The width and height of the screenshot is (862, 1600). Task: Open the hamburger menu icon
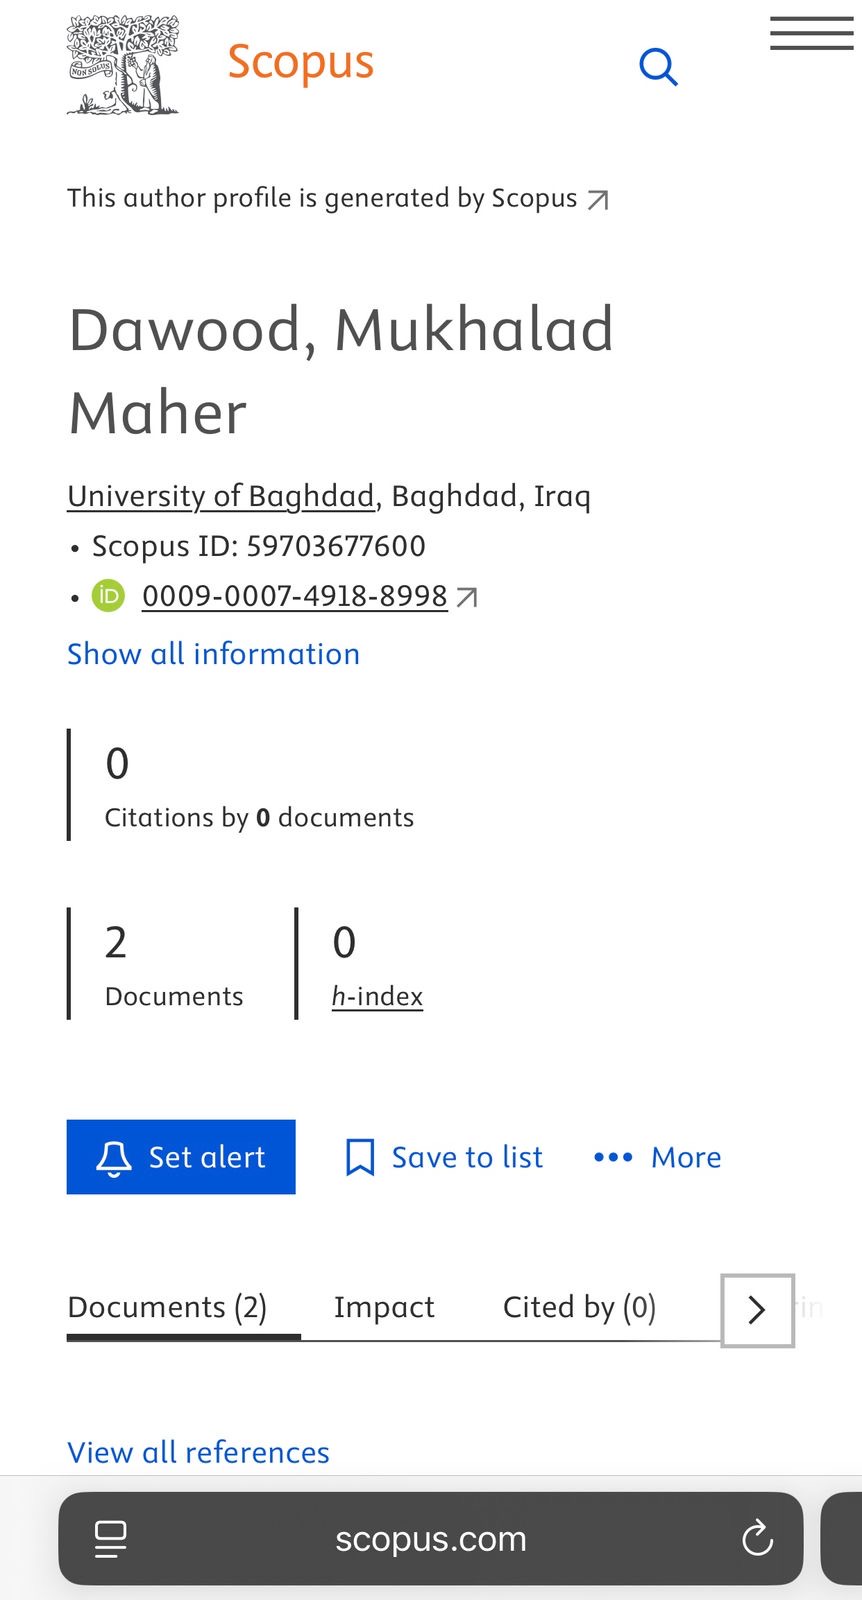pyautogui.click(x=811, y=33)
